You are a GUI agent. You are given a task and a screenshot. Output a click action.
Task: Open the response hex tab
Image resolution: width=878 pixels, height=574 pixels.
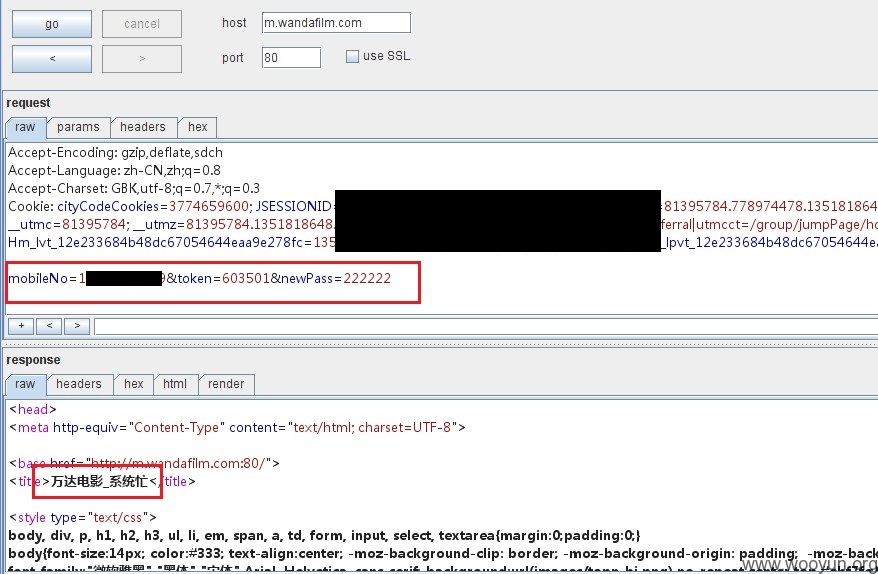134,384
